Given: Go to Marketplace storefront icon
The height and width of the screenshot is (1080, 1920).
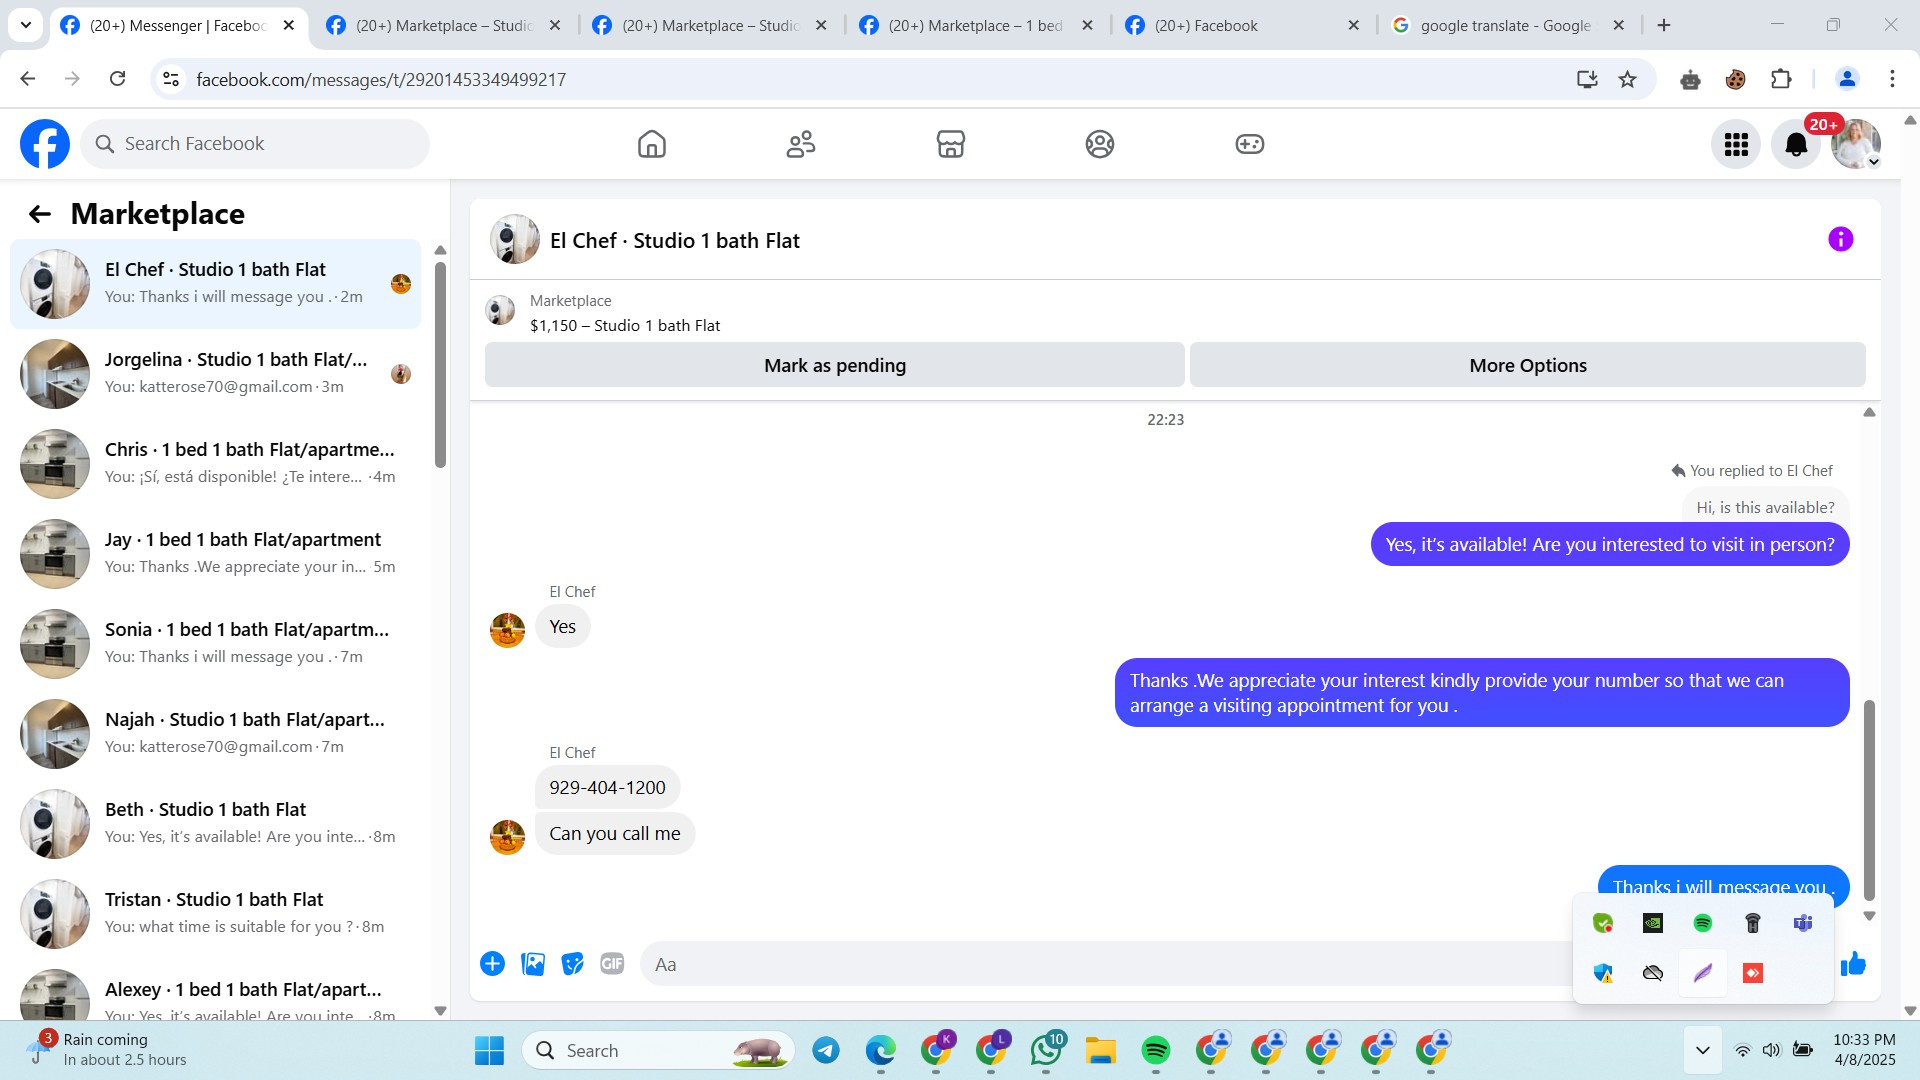Looking at the screenshot, I should pos(950,144).
